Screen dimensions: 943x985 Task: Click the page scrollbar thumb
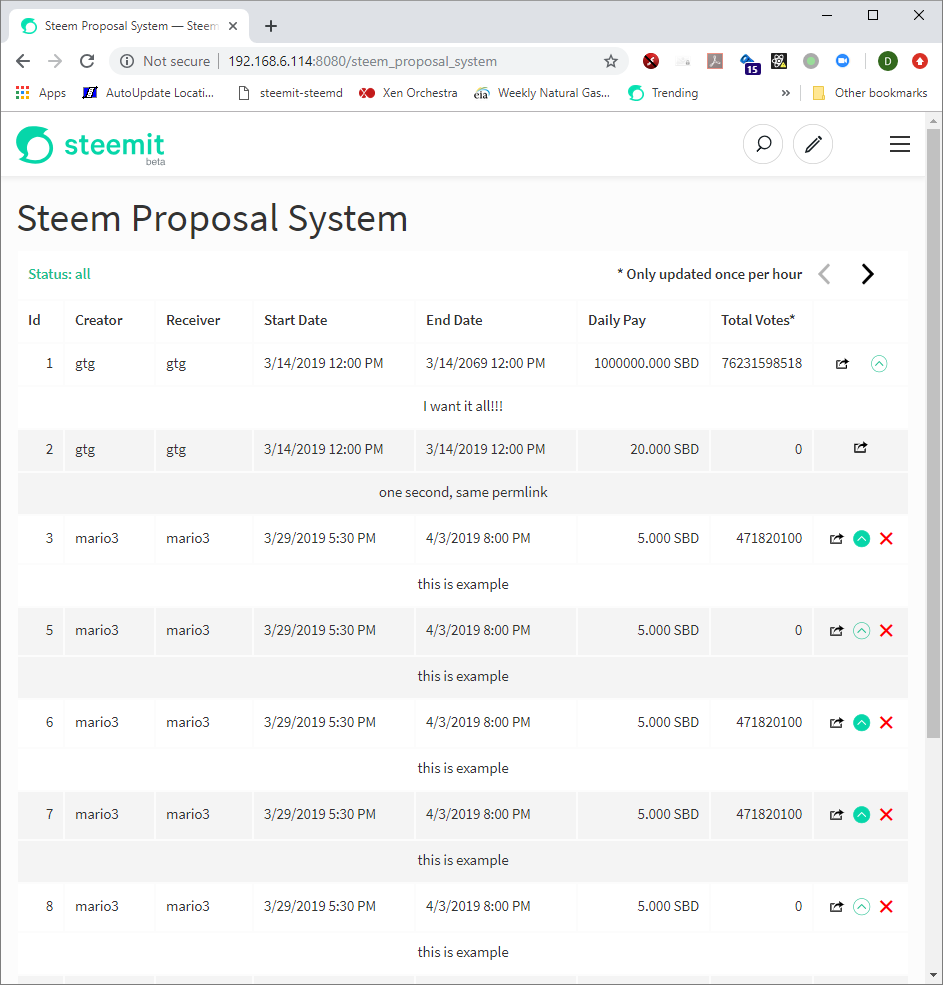coord(933,433)
